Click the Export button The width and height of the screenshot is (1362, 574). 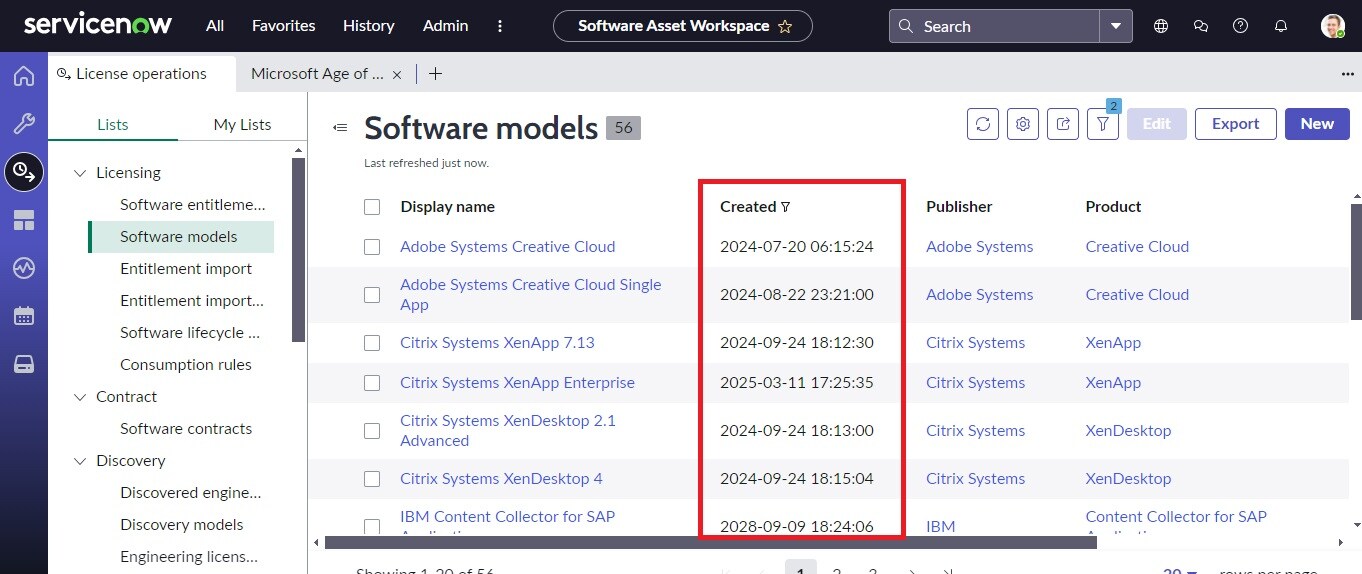pos(1236,124)
